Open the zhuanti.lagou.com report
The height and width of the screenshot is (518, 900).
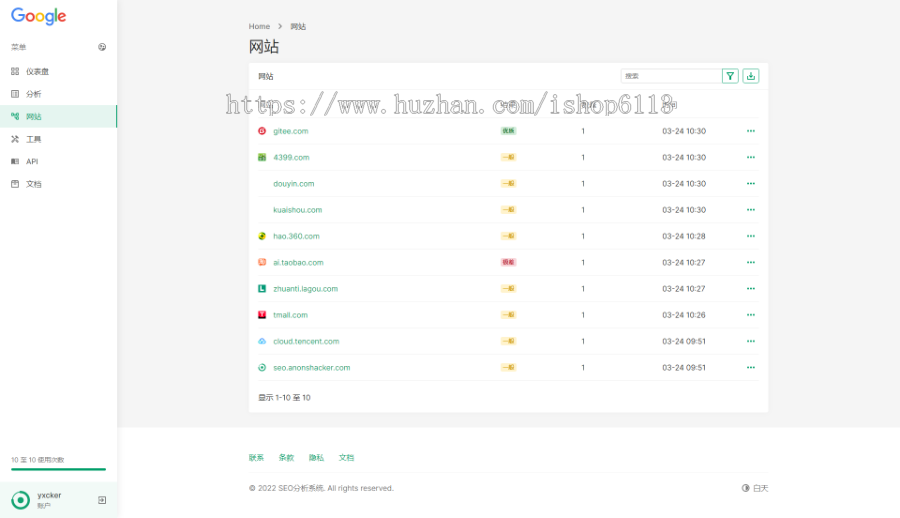pyautogui.click(x=305, y=289)
